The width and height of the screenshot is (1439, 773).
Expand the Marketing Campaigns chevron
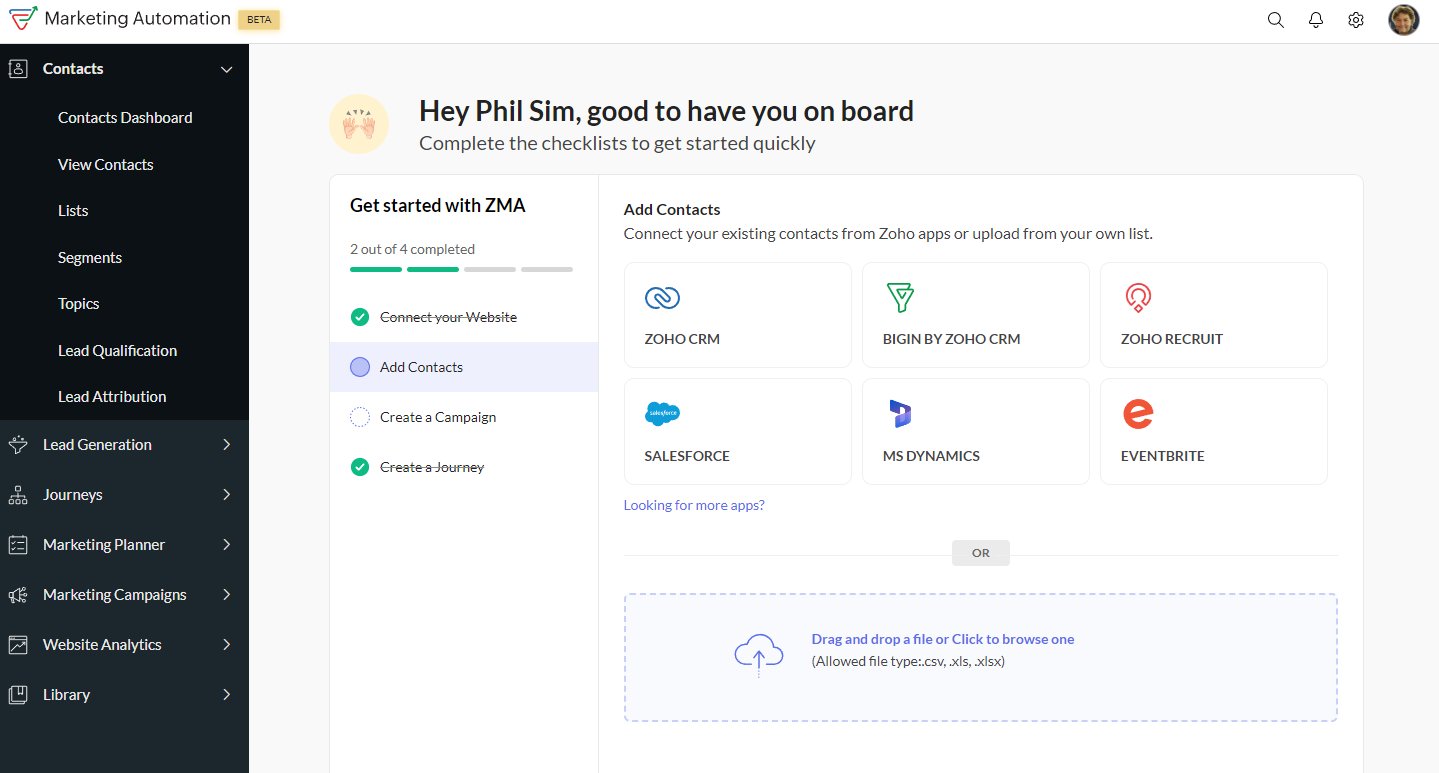[227, 594]
